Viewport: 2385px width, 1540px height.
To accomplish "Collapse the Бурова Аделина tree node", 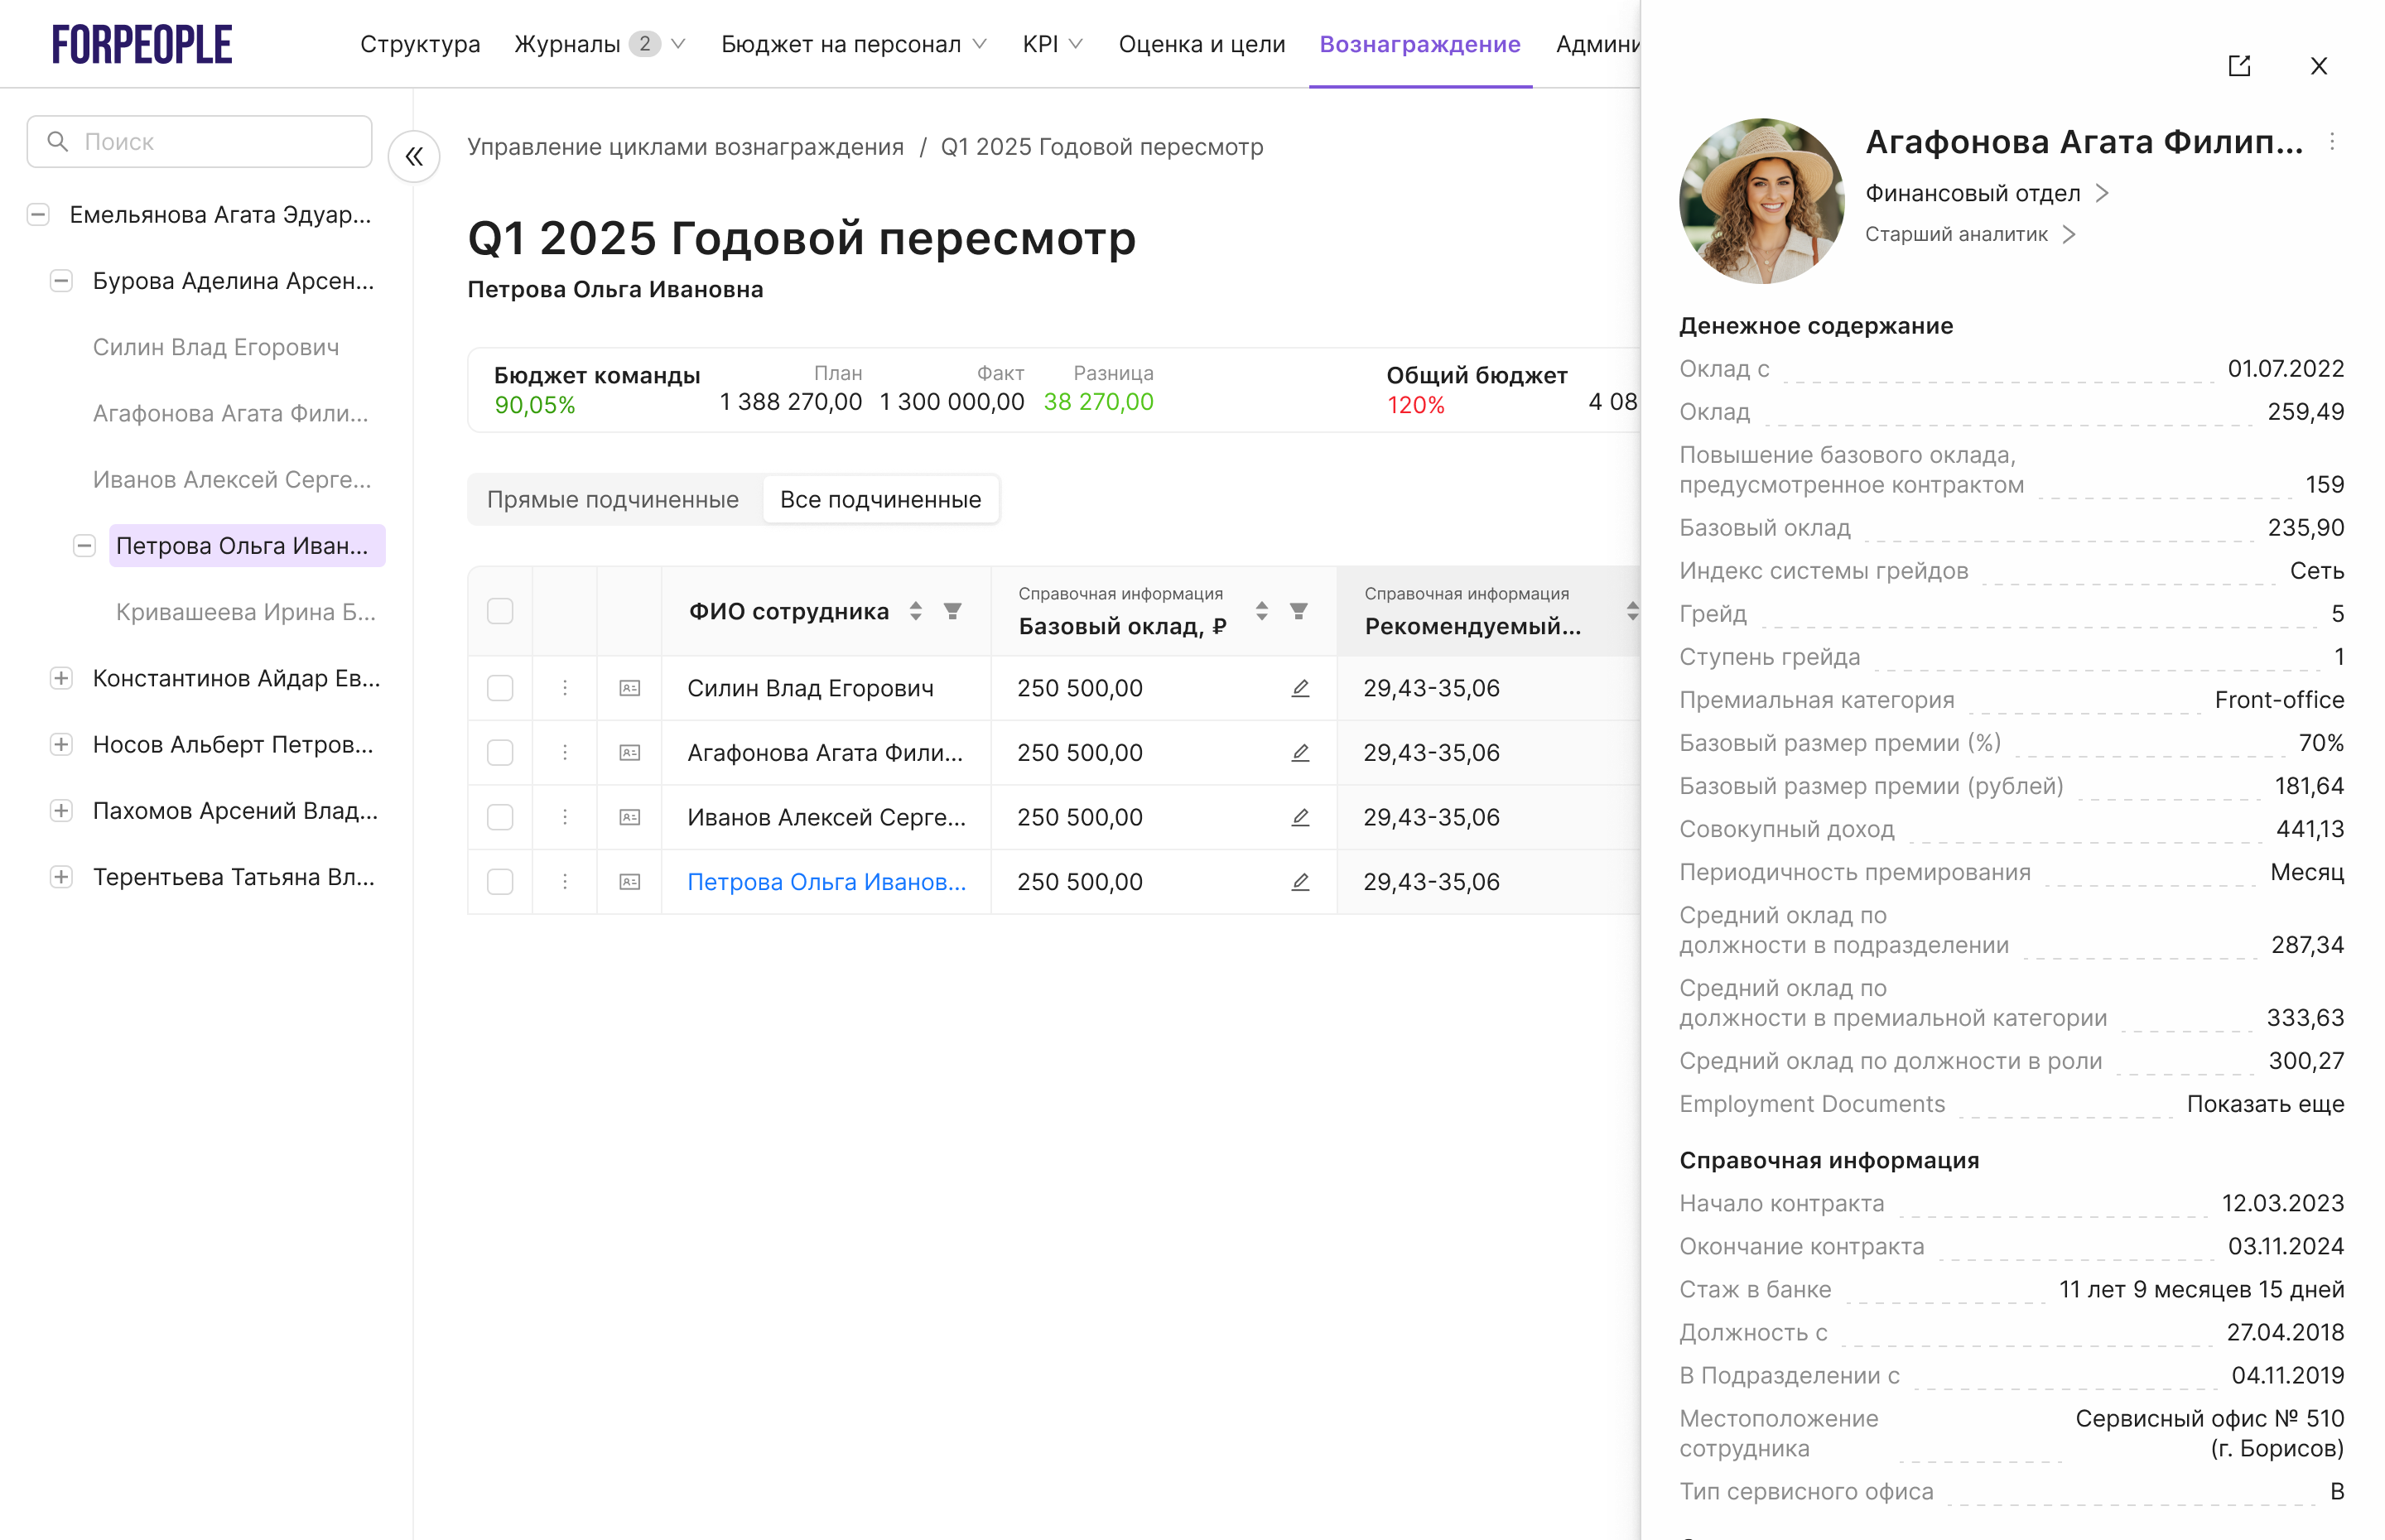I will pyautogui.click(x=61, y=281).
